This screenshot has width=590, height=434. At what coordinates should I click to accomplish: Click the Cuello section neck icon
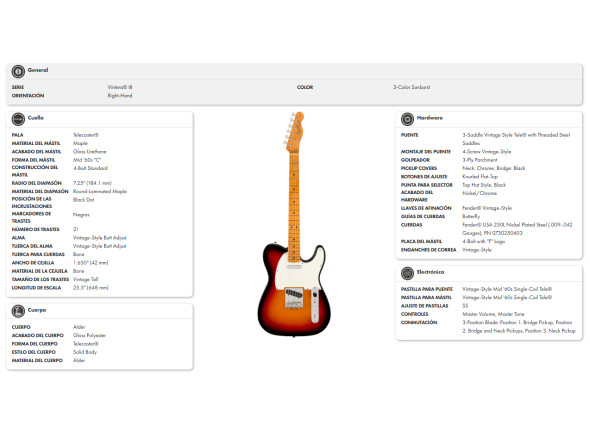pos(18,119)
